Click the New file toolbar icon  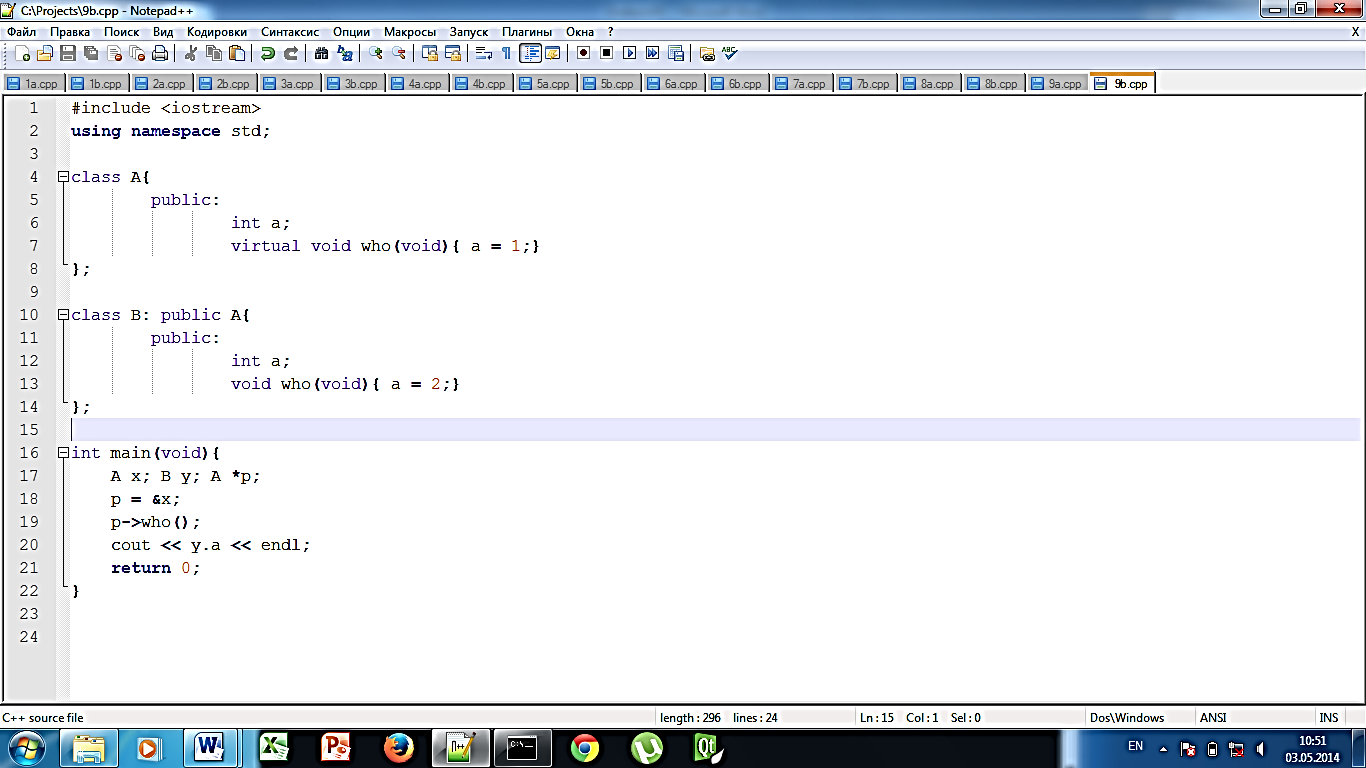click(x=21, y=53)
